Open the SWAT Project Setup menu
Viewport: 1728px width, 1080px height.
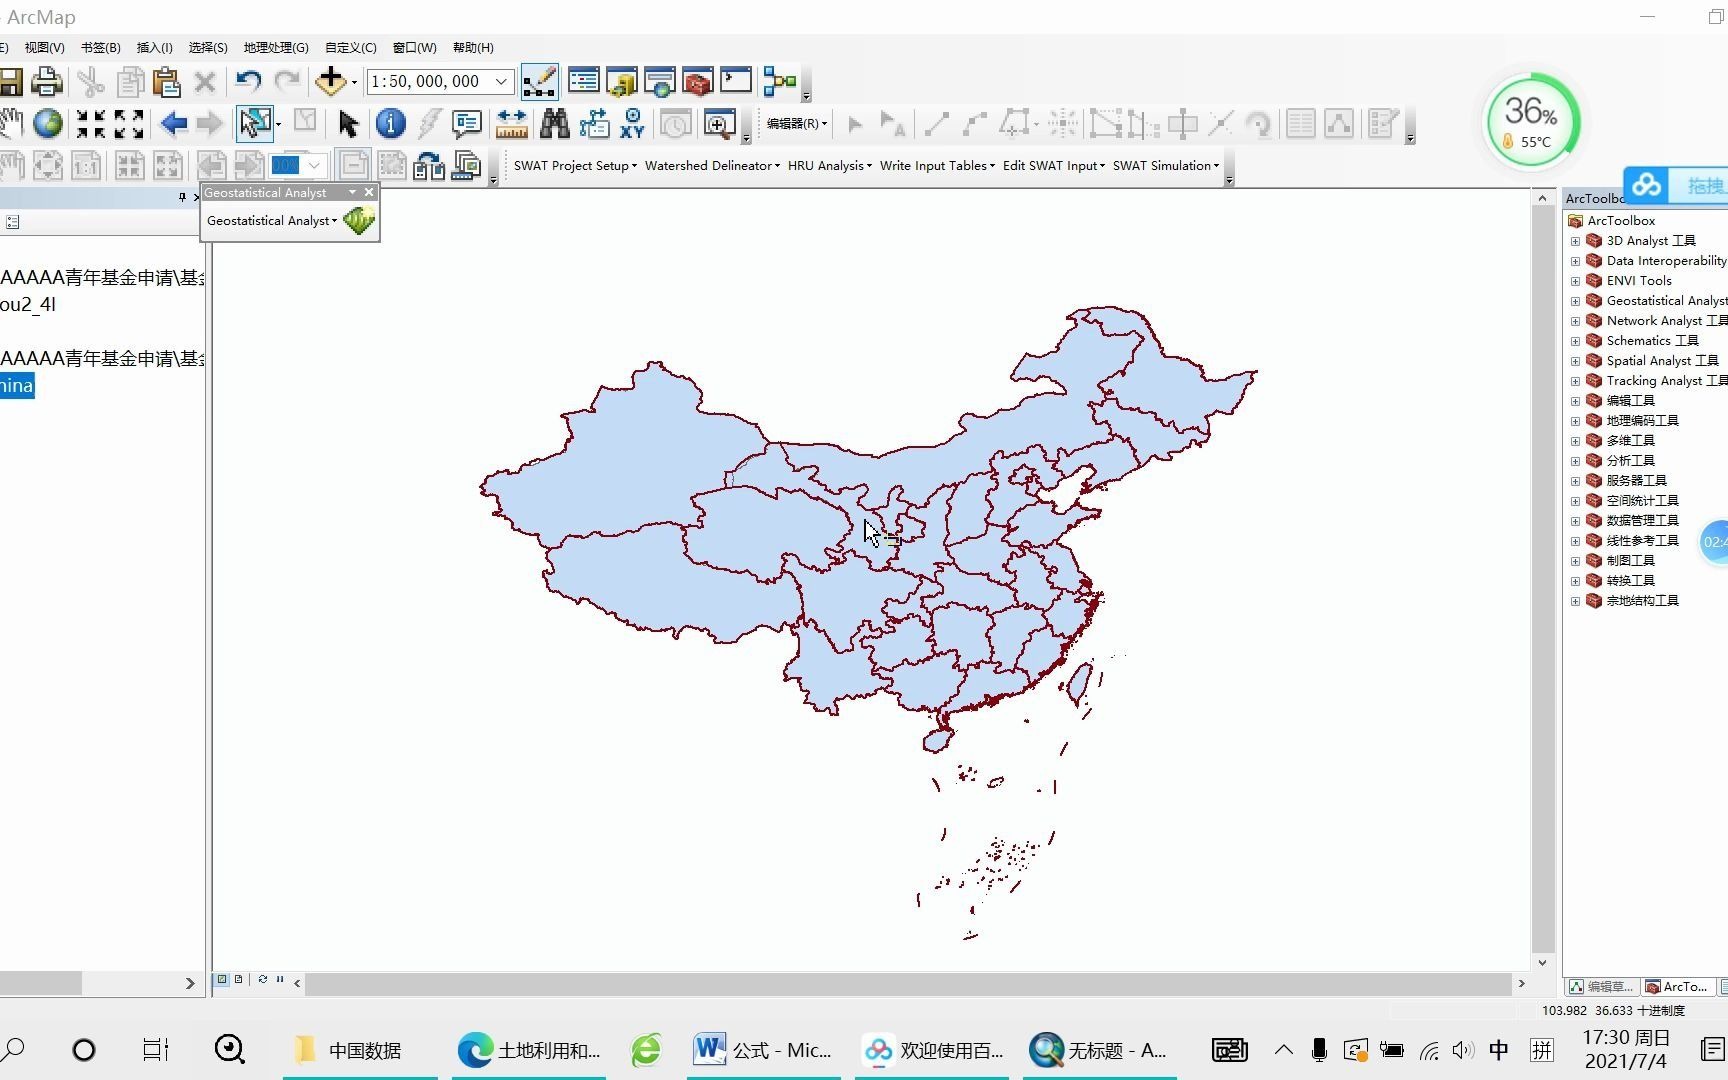pyautogui.click(x=574, y=165)
